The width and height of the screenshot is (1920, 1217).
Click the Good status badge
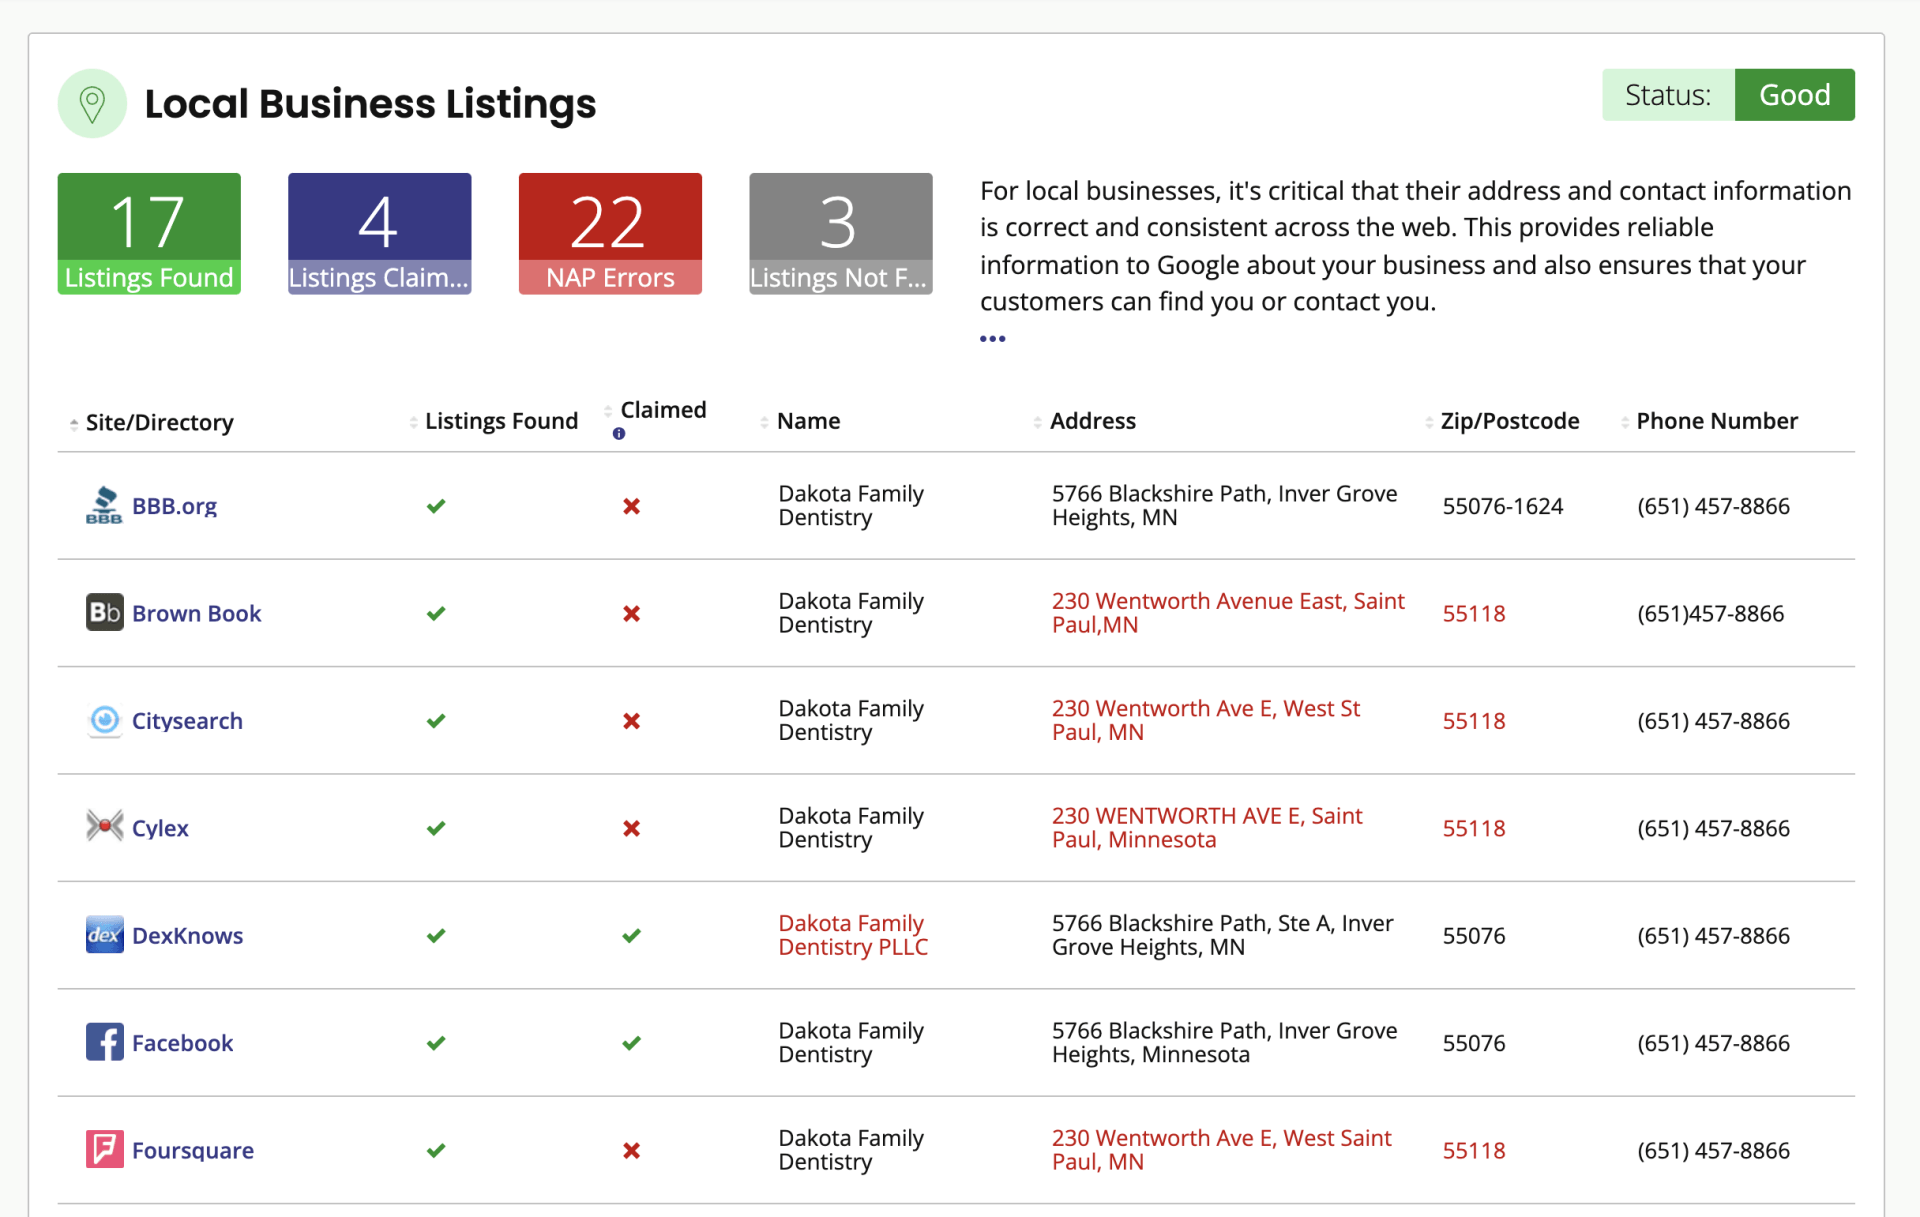pyautogui.click(x=1794, y=95)
